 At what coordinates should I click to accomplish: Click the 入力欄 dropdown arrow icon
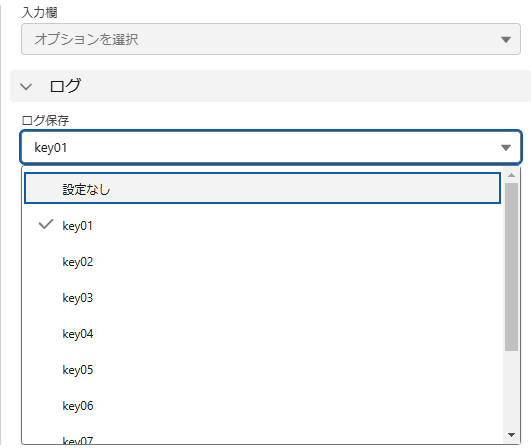506,40
